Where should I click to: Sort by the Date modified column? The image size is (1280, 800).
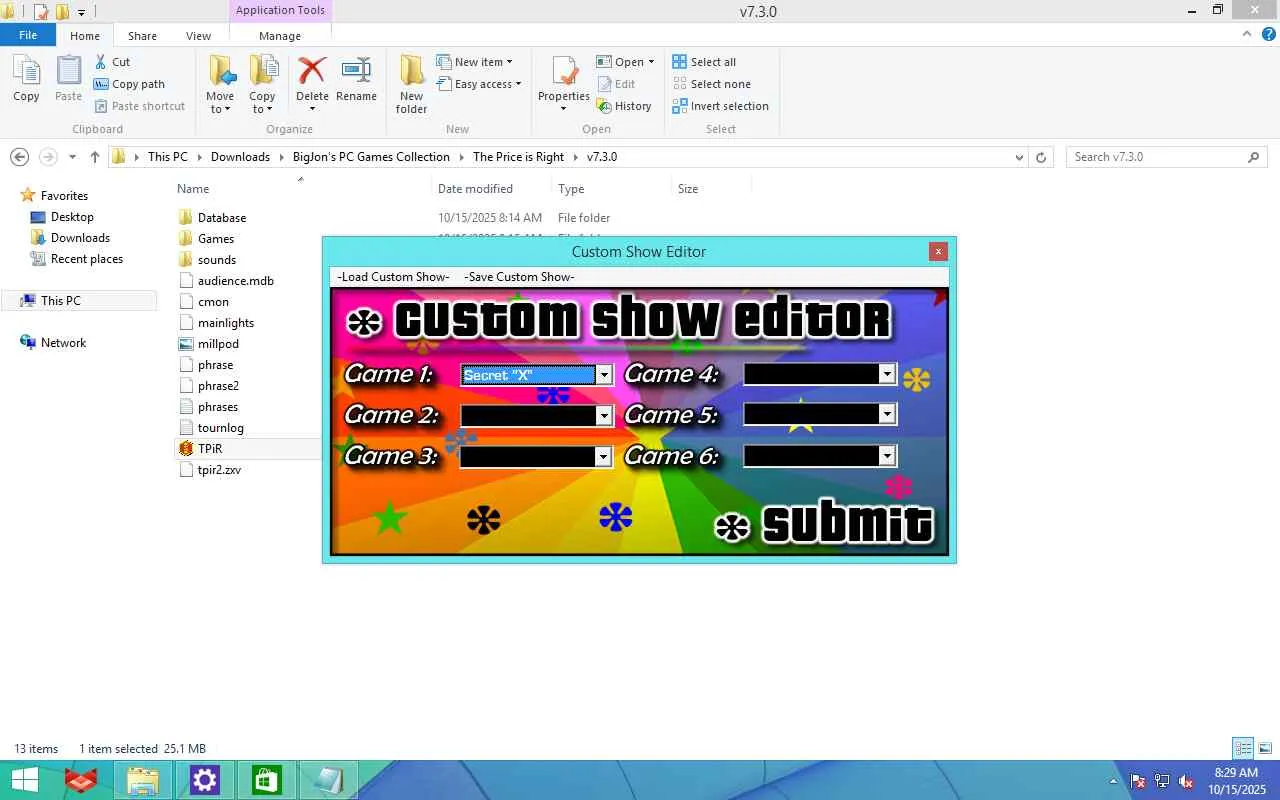(475, 189)
